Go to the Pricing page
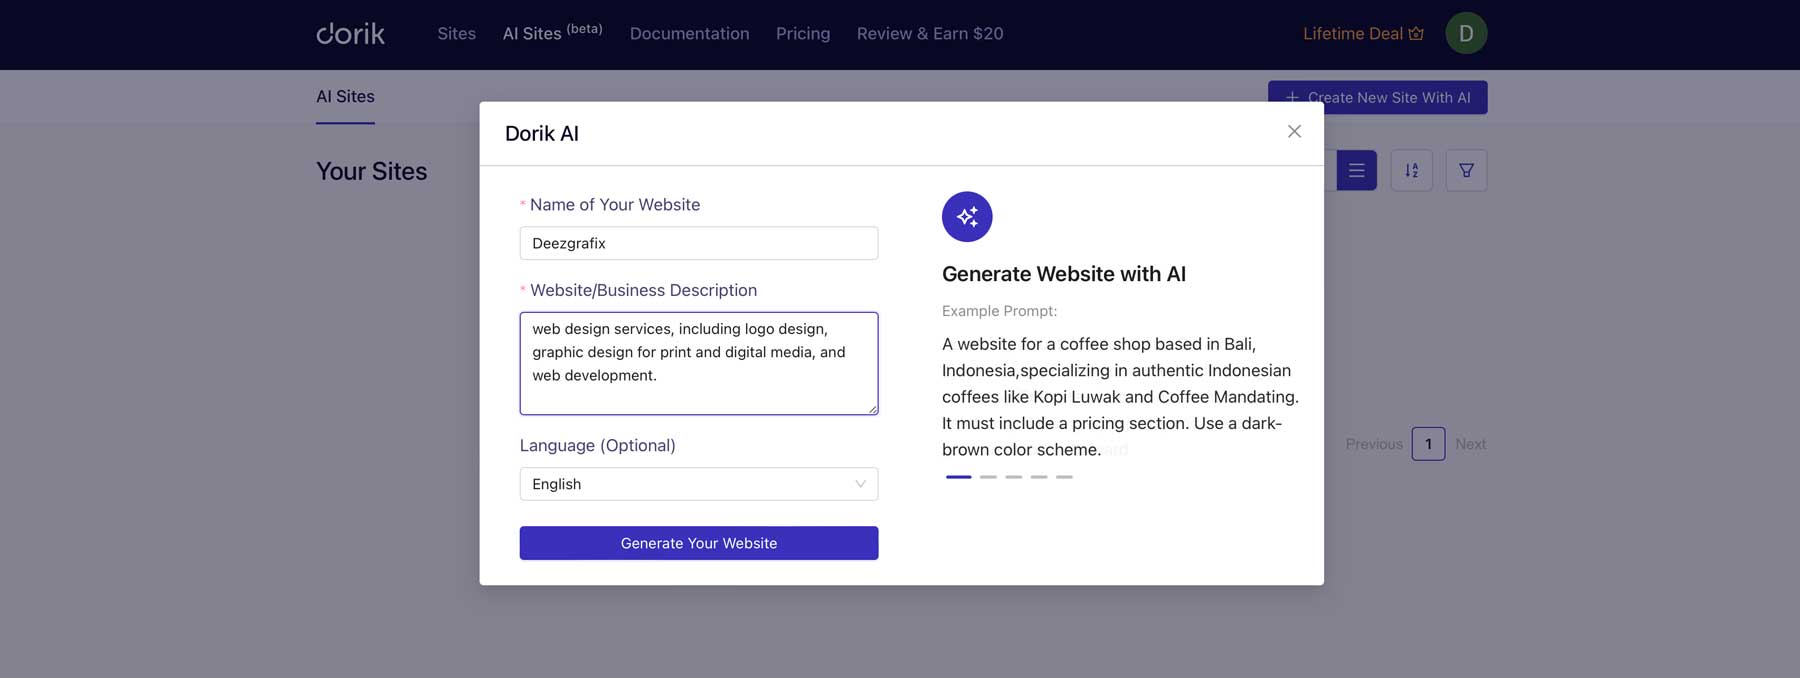 [x=803, y=33]
